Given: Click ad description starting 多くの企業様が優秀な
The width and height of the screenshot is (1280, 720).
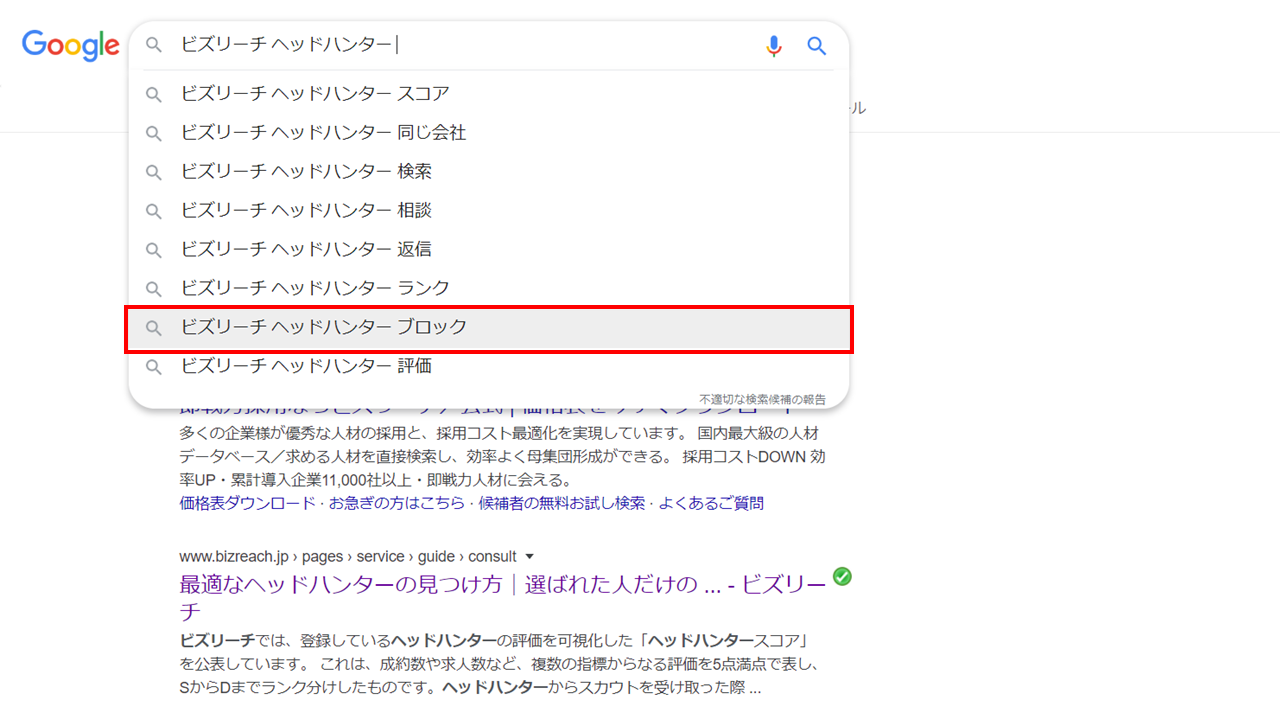Looking at the screenshot, I should coord(503,456).
